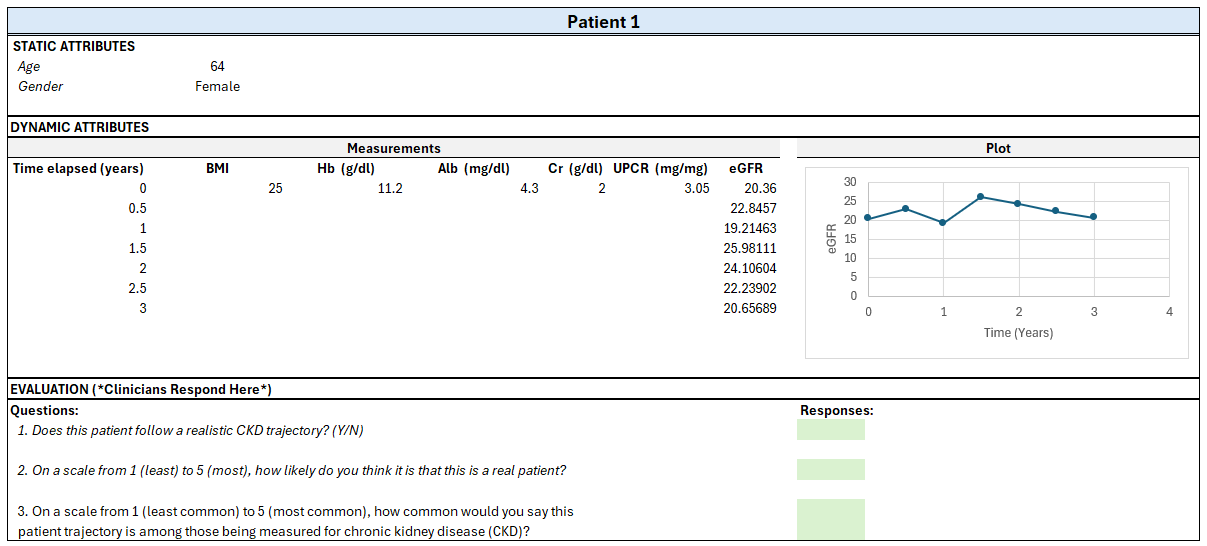Click the Alb value 4.3 cell
Screen dimensions: 1207x546
529,188
